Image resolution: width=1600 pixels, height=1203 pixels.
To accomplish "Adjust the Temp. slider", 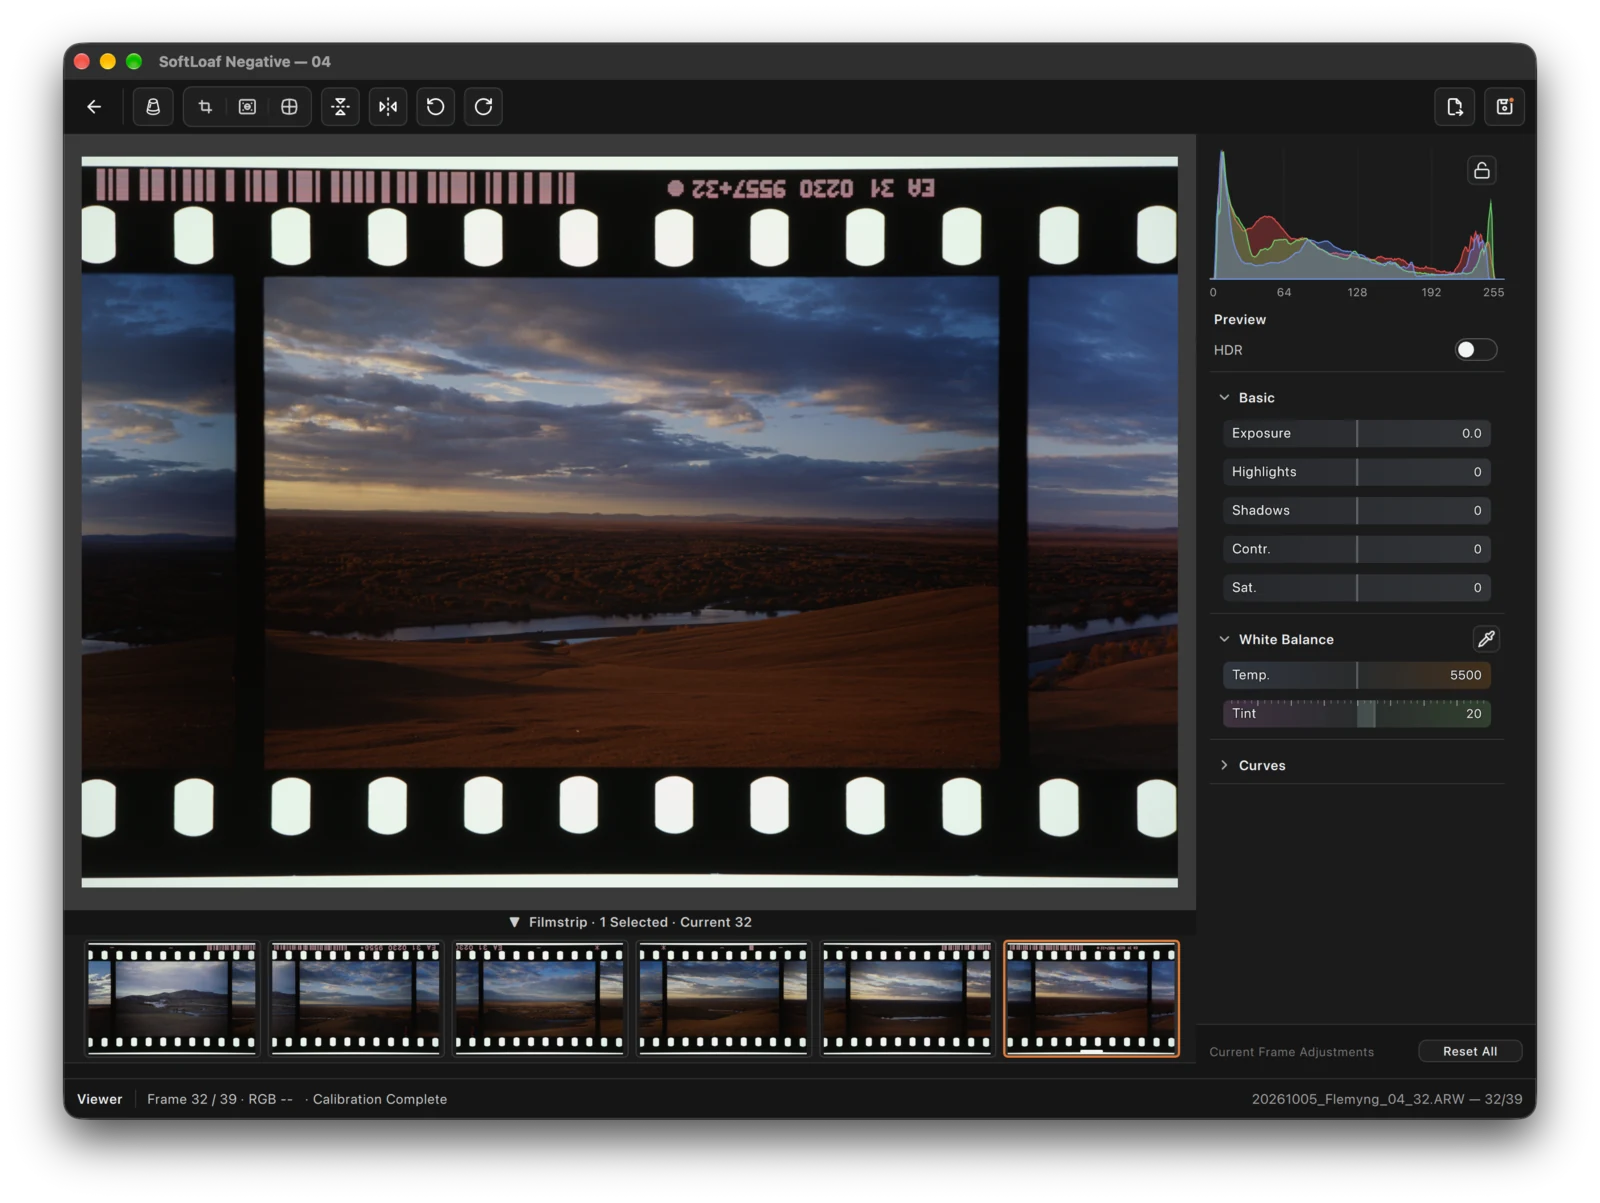I will pyautogui.click(x=1357, y=676).
